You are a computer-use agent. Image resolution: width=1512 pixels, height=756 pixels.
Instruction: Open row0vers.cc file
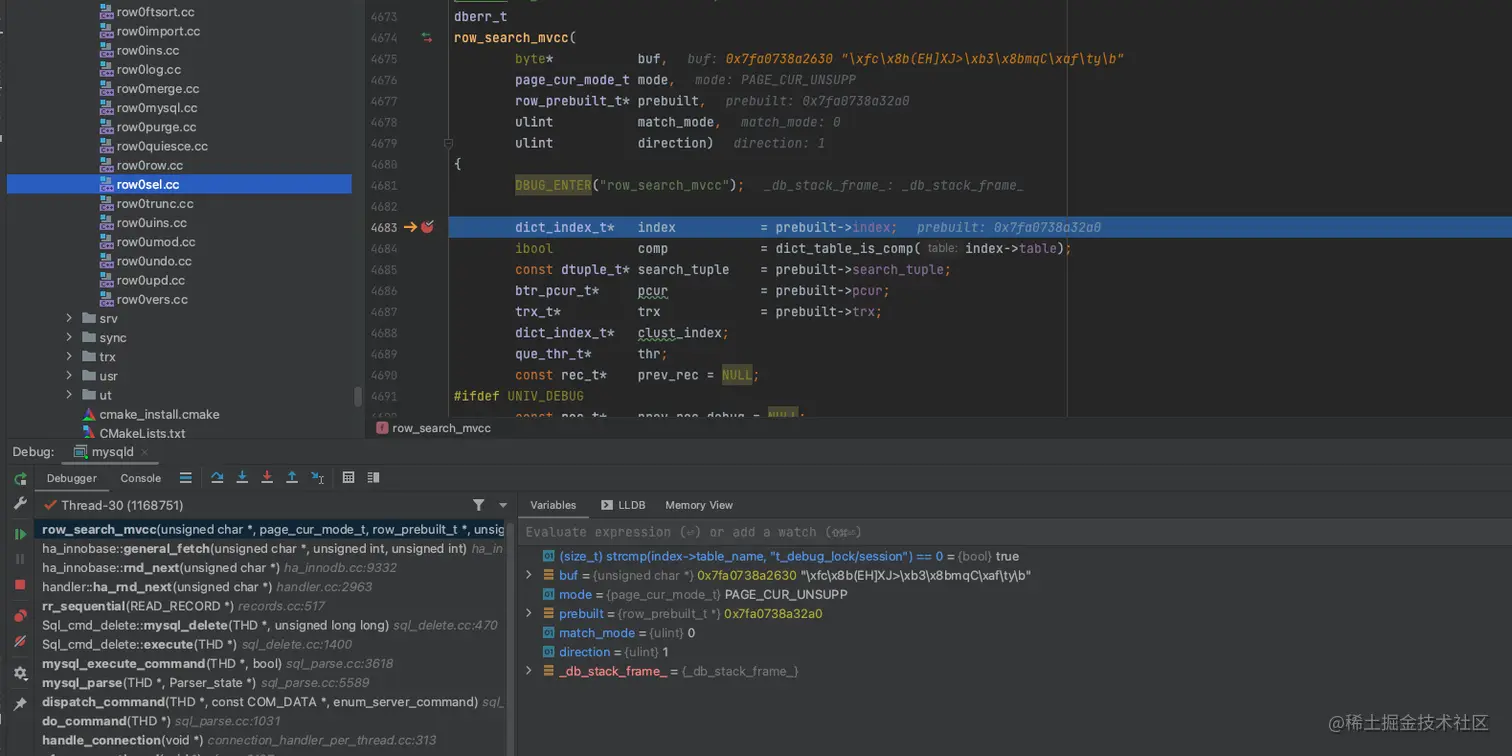[x=152, y=299]
